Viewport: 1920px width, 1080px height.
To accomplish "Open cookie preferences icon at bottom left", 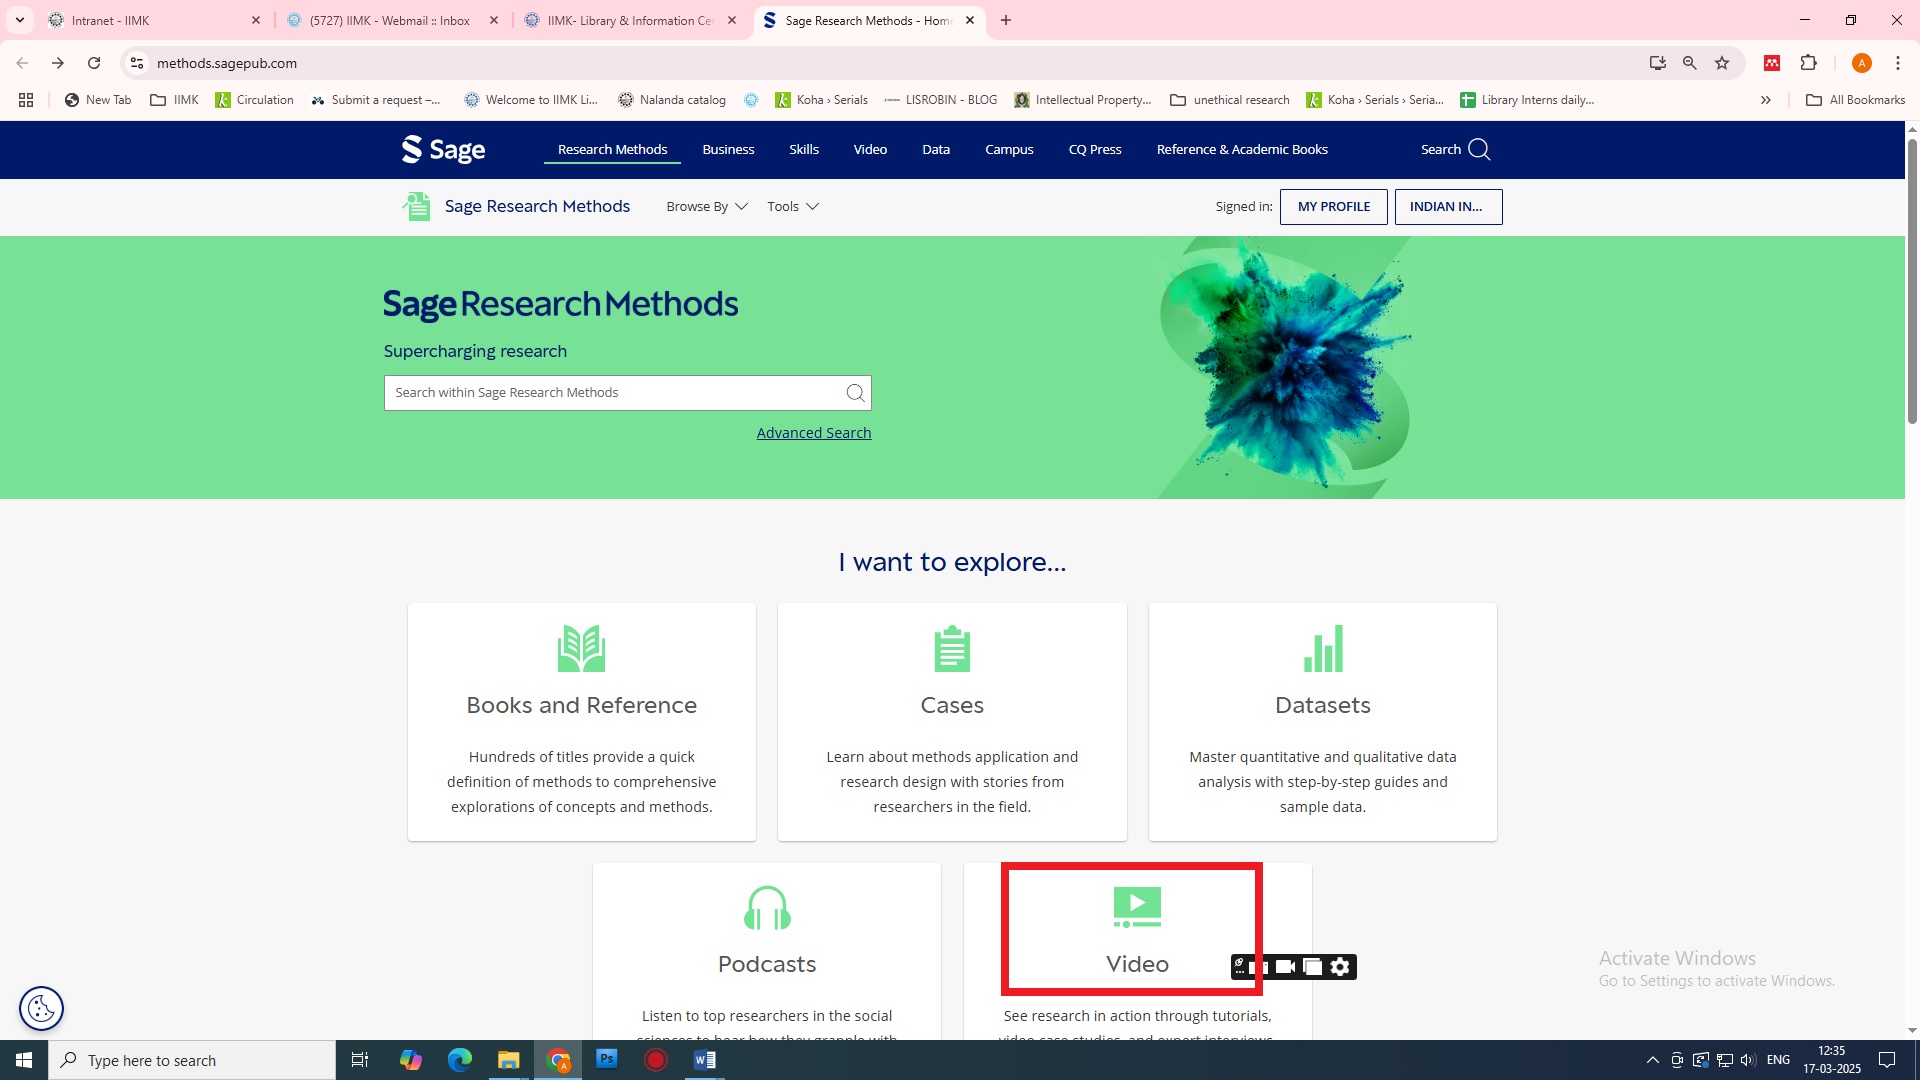I will tap(41, 1008).
